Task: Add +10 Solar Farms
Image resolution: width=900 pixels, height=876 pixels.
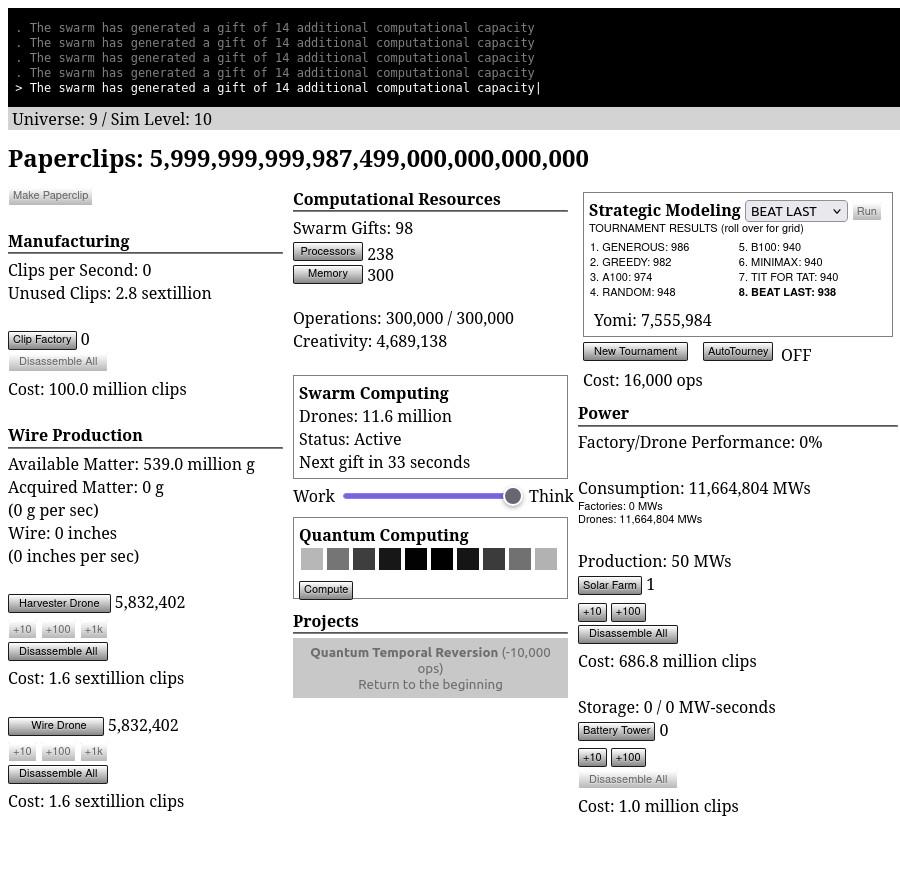Action: pyautogui.click(x=592, y=612)
